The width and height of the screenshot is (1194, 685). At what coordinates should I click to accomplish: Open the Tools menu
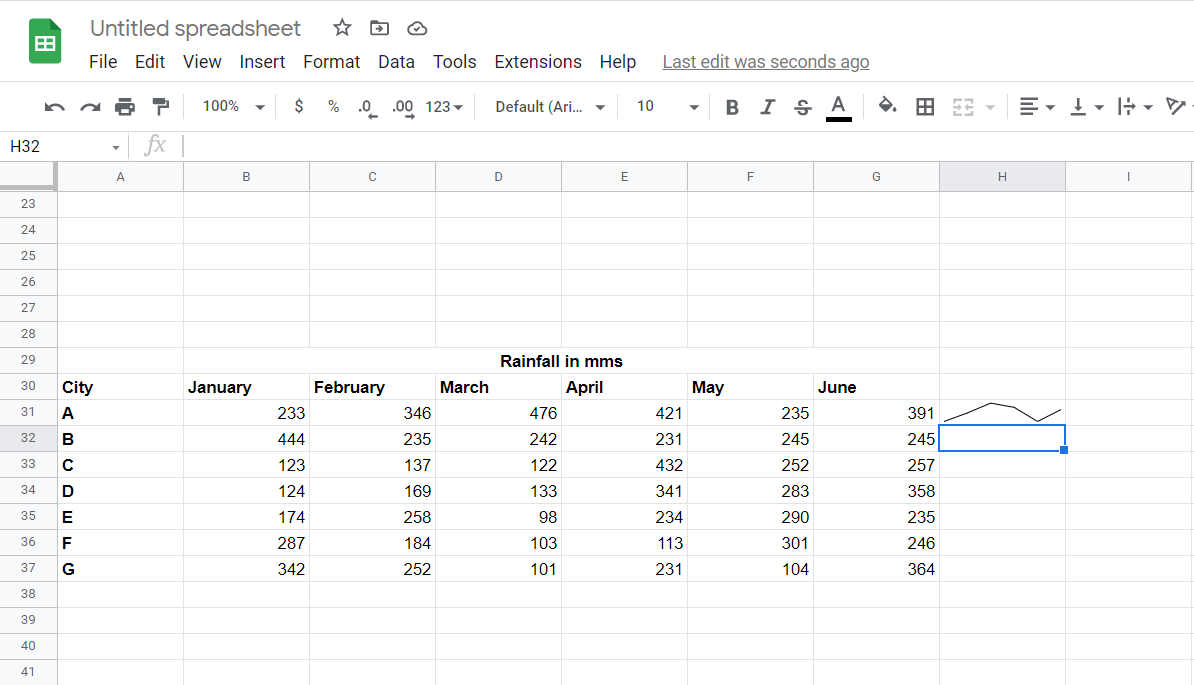coord(455,62)
